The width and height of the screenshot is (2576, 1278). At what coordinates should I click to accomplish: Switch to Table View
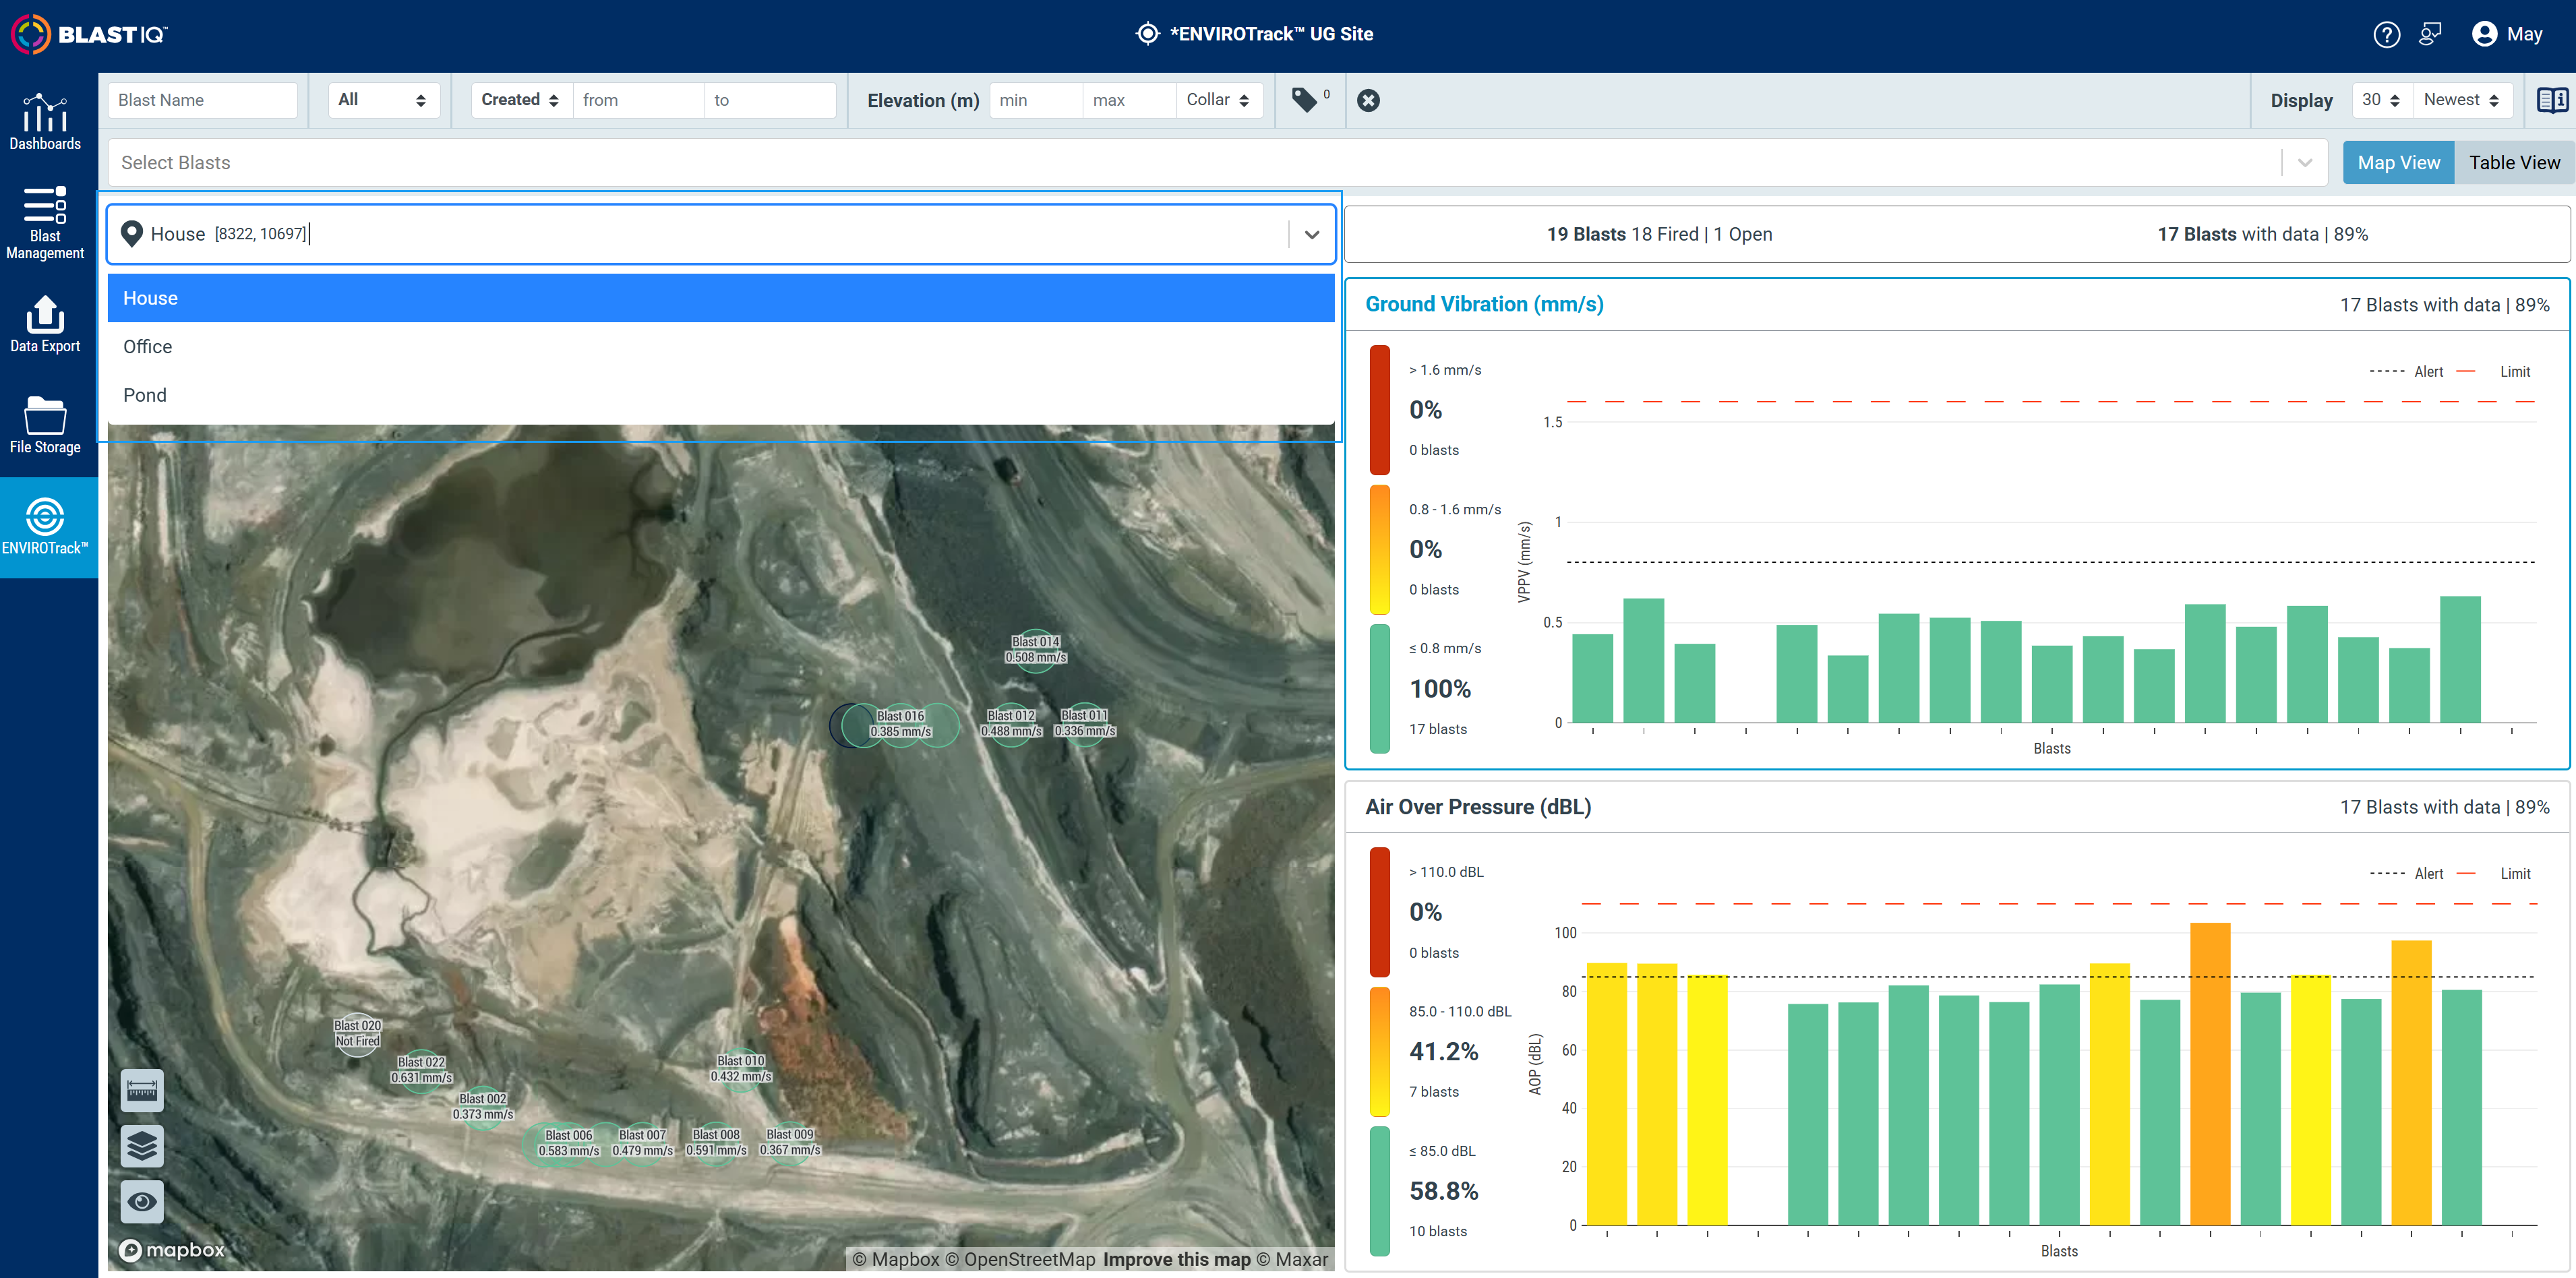click(x=2514, y=162)
